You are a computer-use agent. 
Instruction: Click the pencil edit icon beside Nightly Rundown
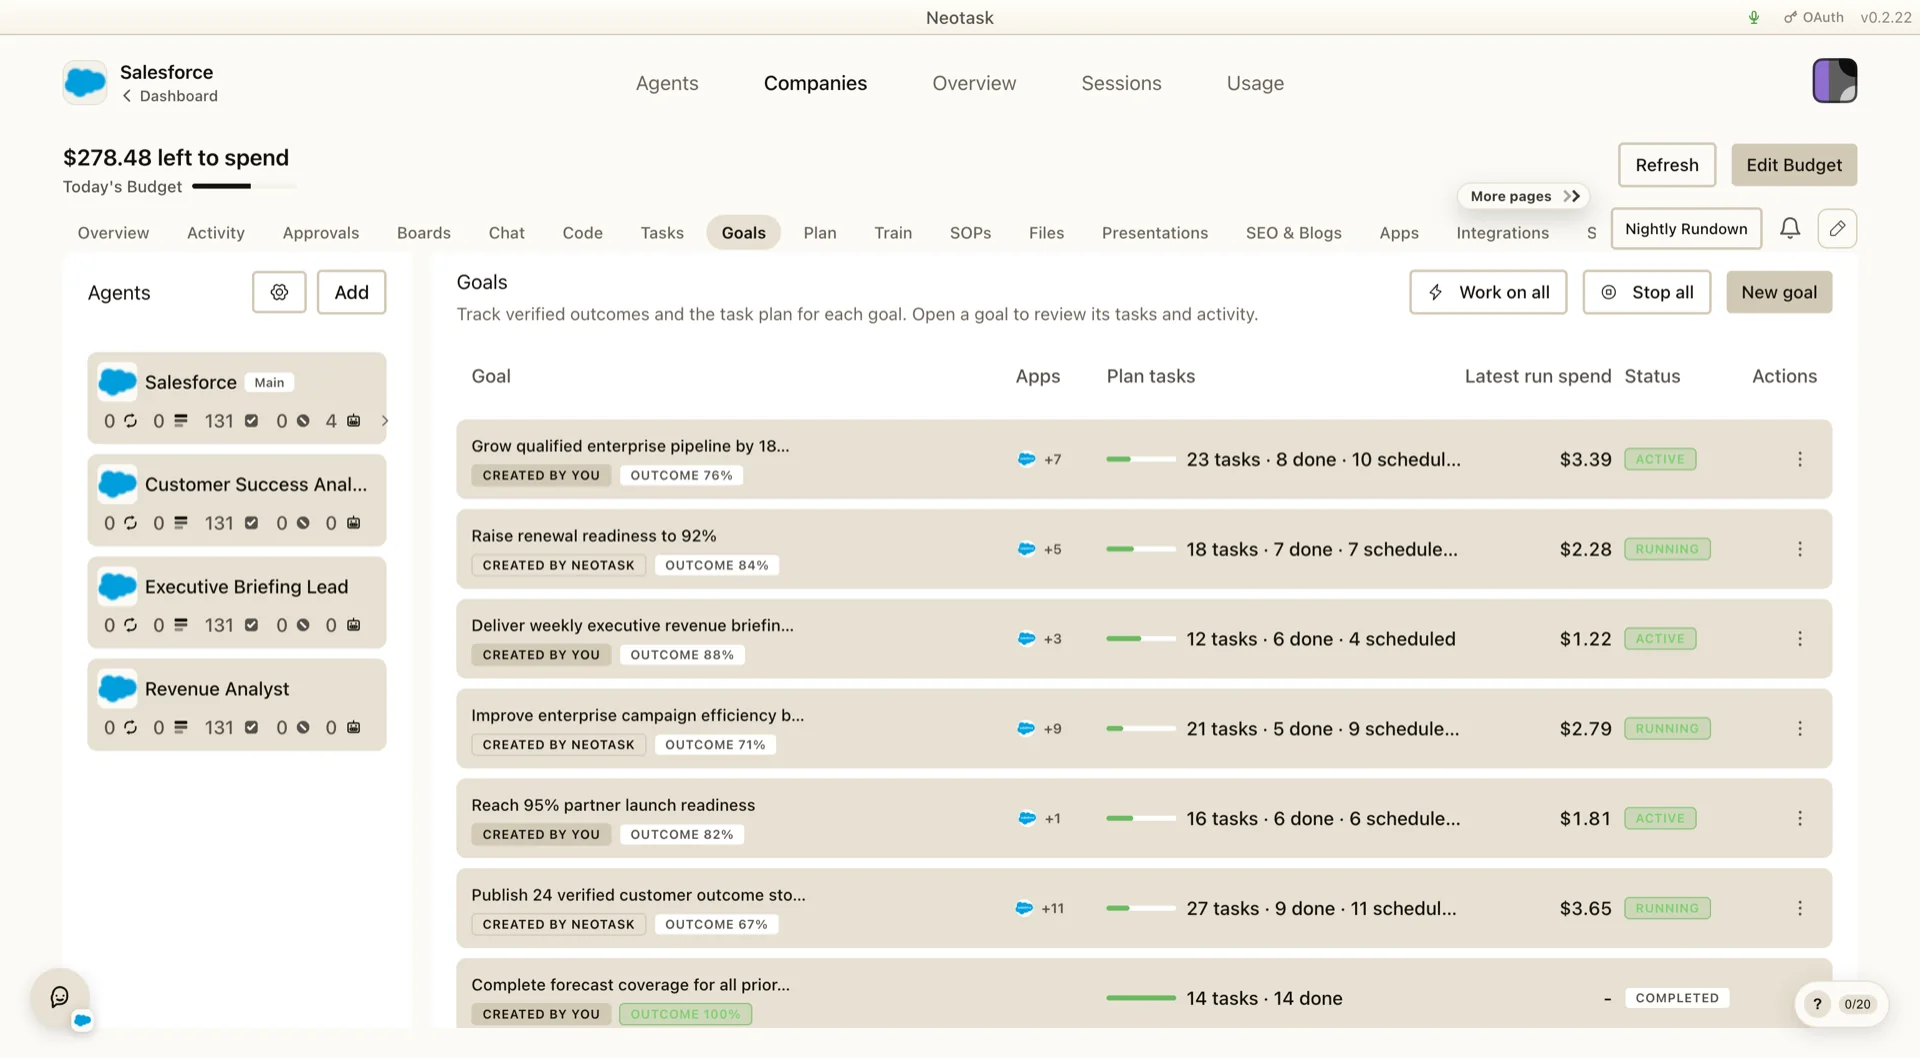[1837, 229]
